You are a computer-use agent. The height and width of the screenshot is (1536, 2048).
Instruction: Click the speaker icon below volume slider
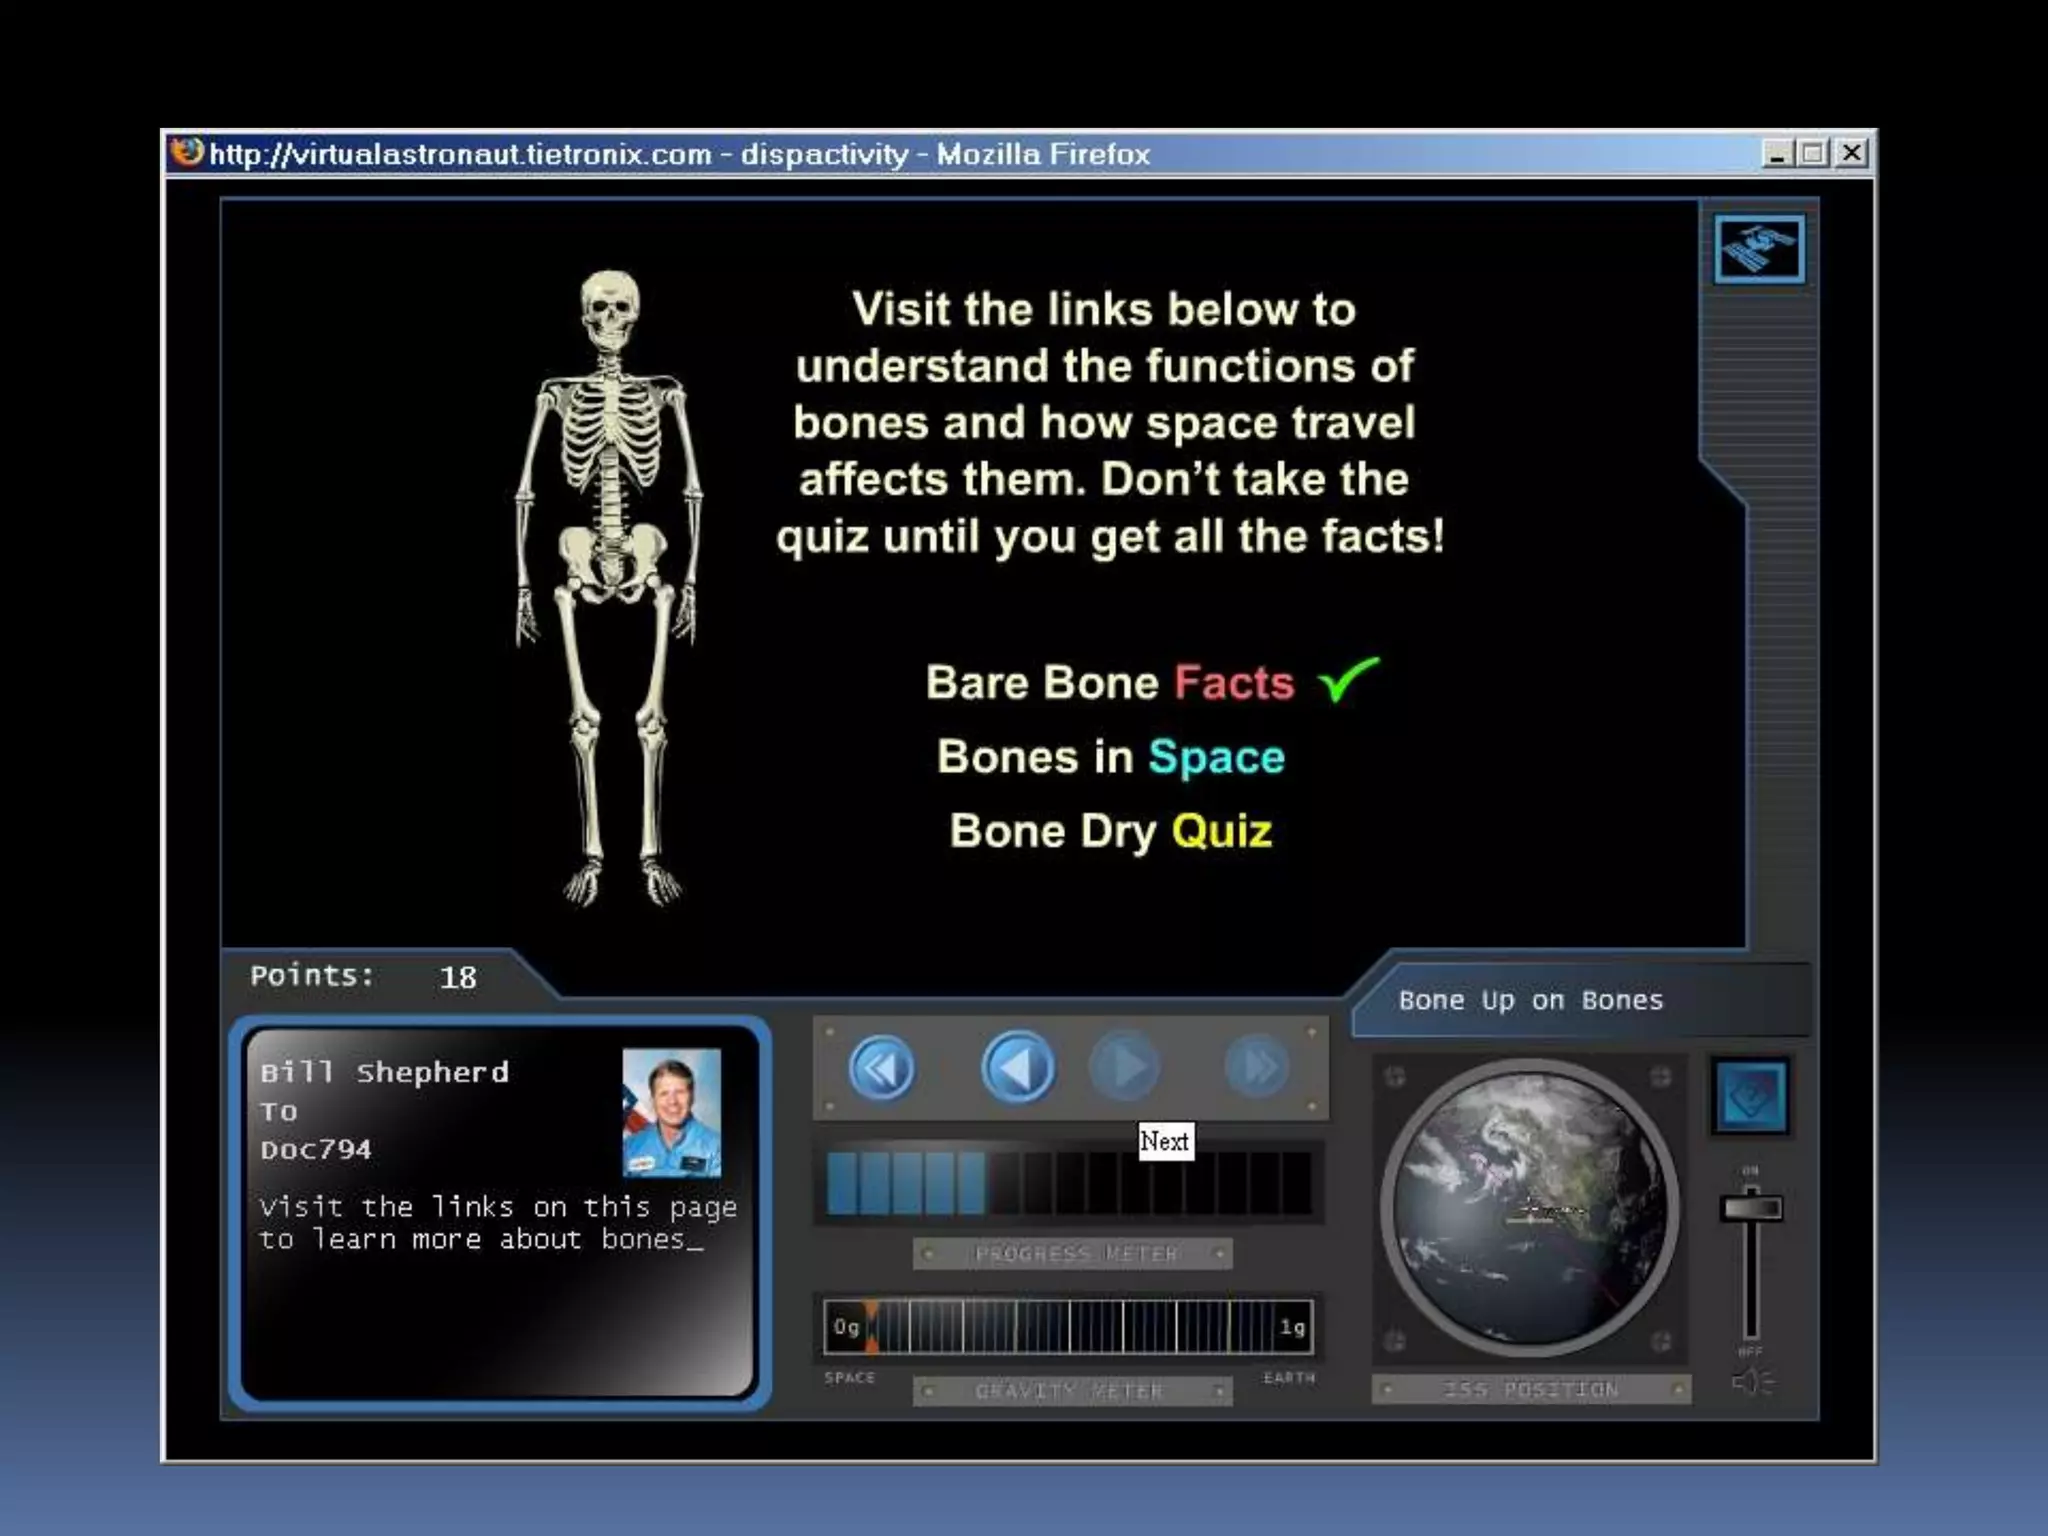click(1752, 1382)
